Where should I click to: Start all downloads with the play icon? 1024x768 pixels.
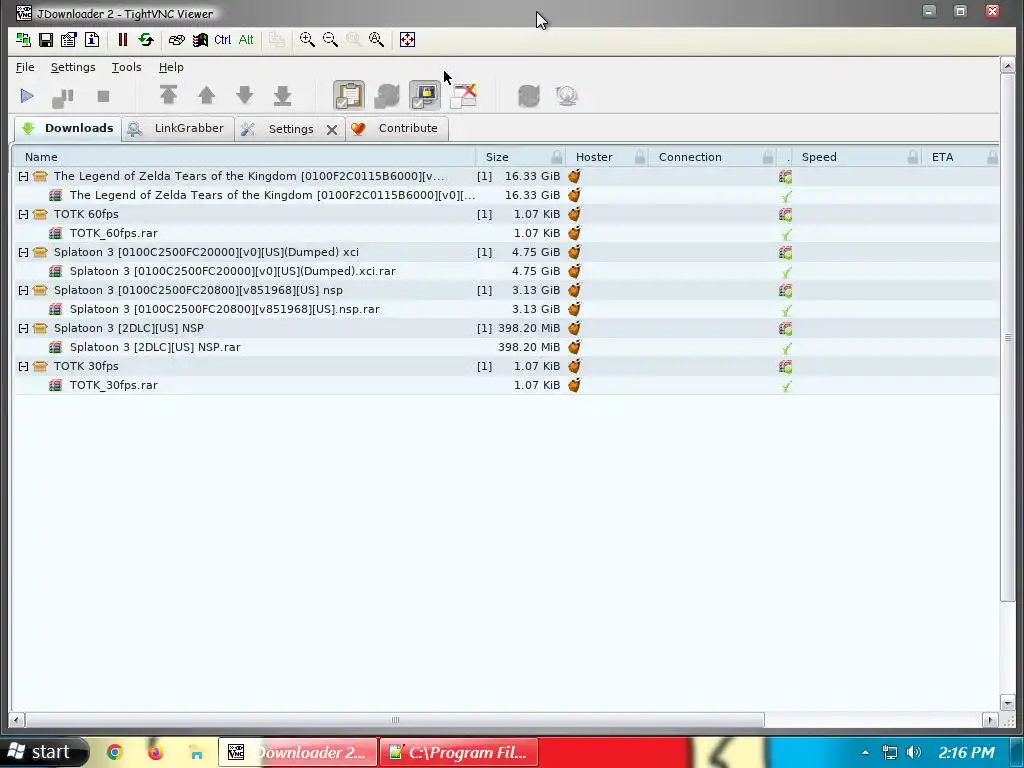(27, 97)
